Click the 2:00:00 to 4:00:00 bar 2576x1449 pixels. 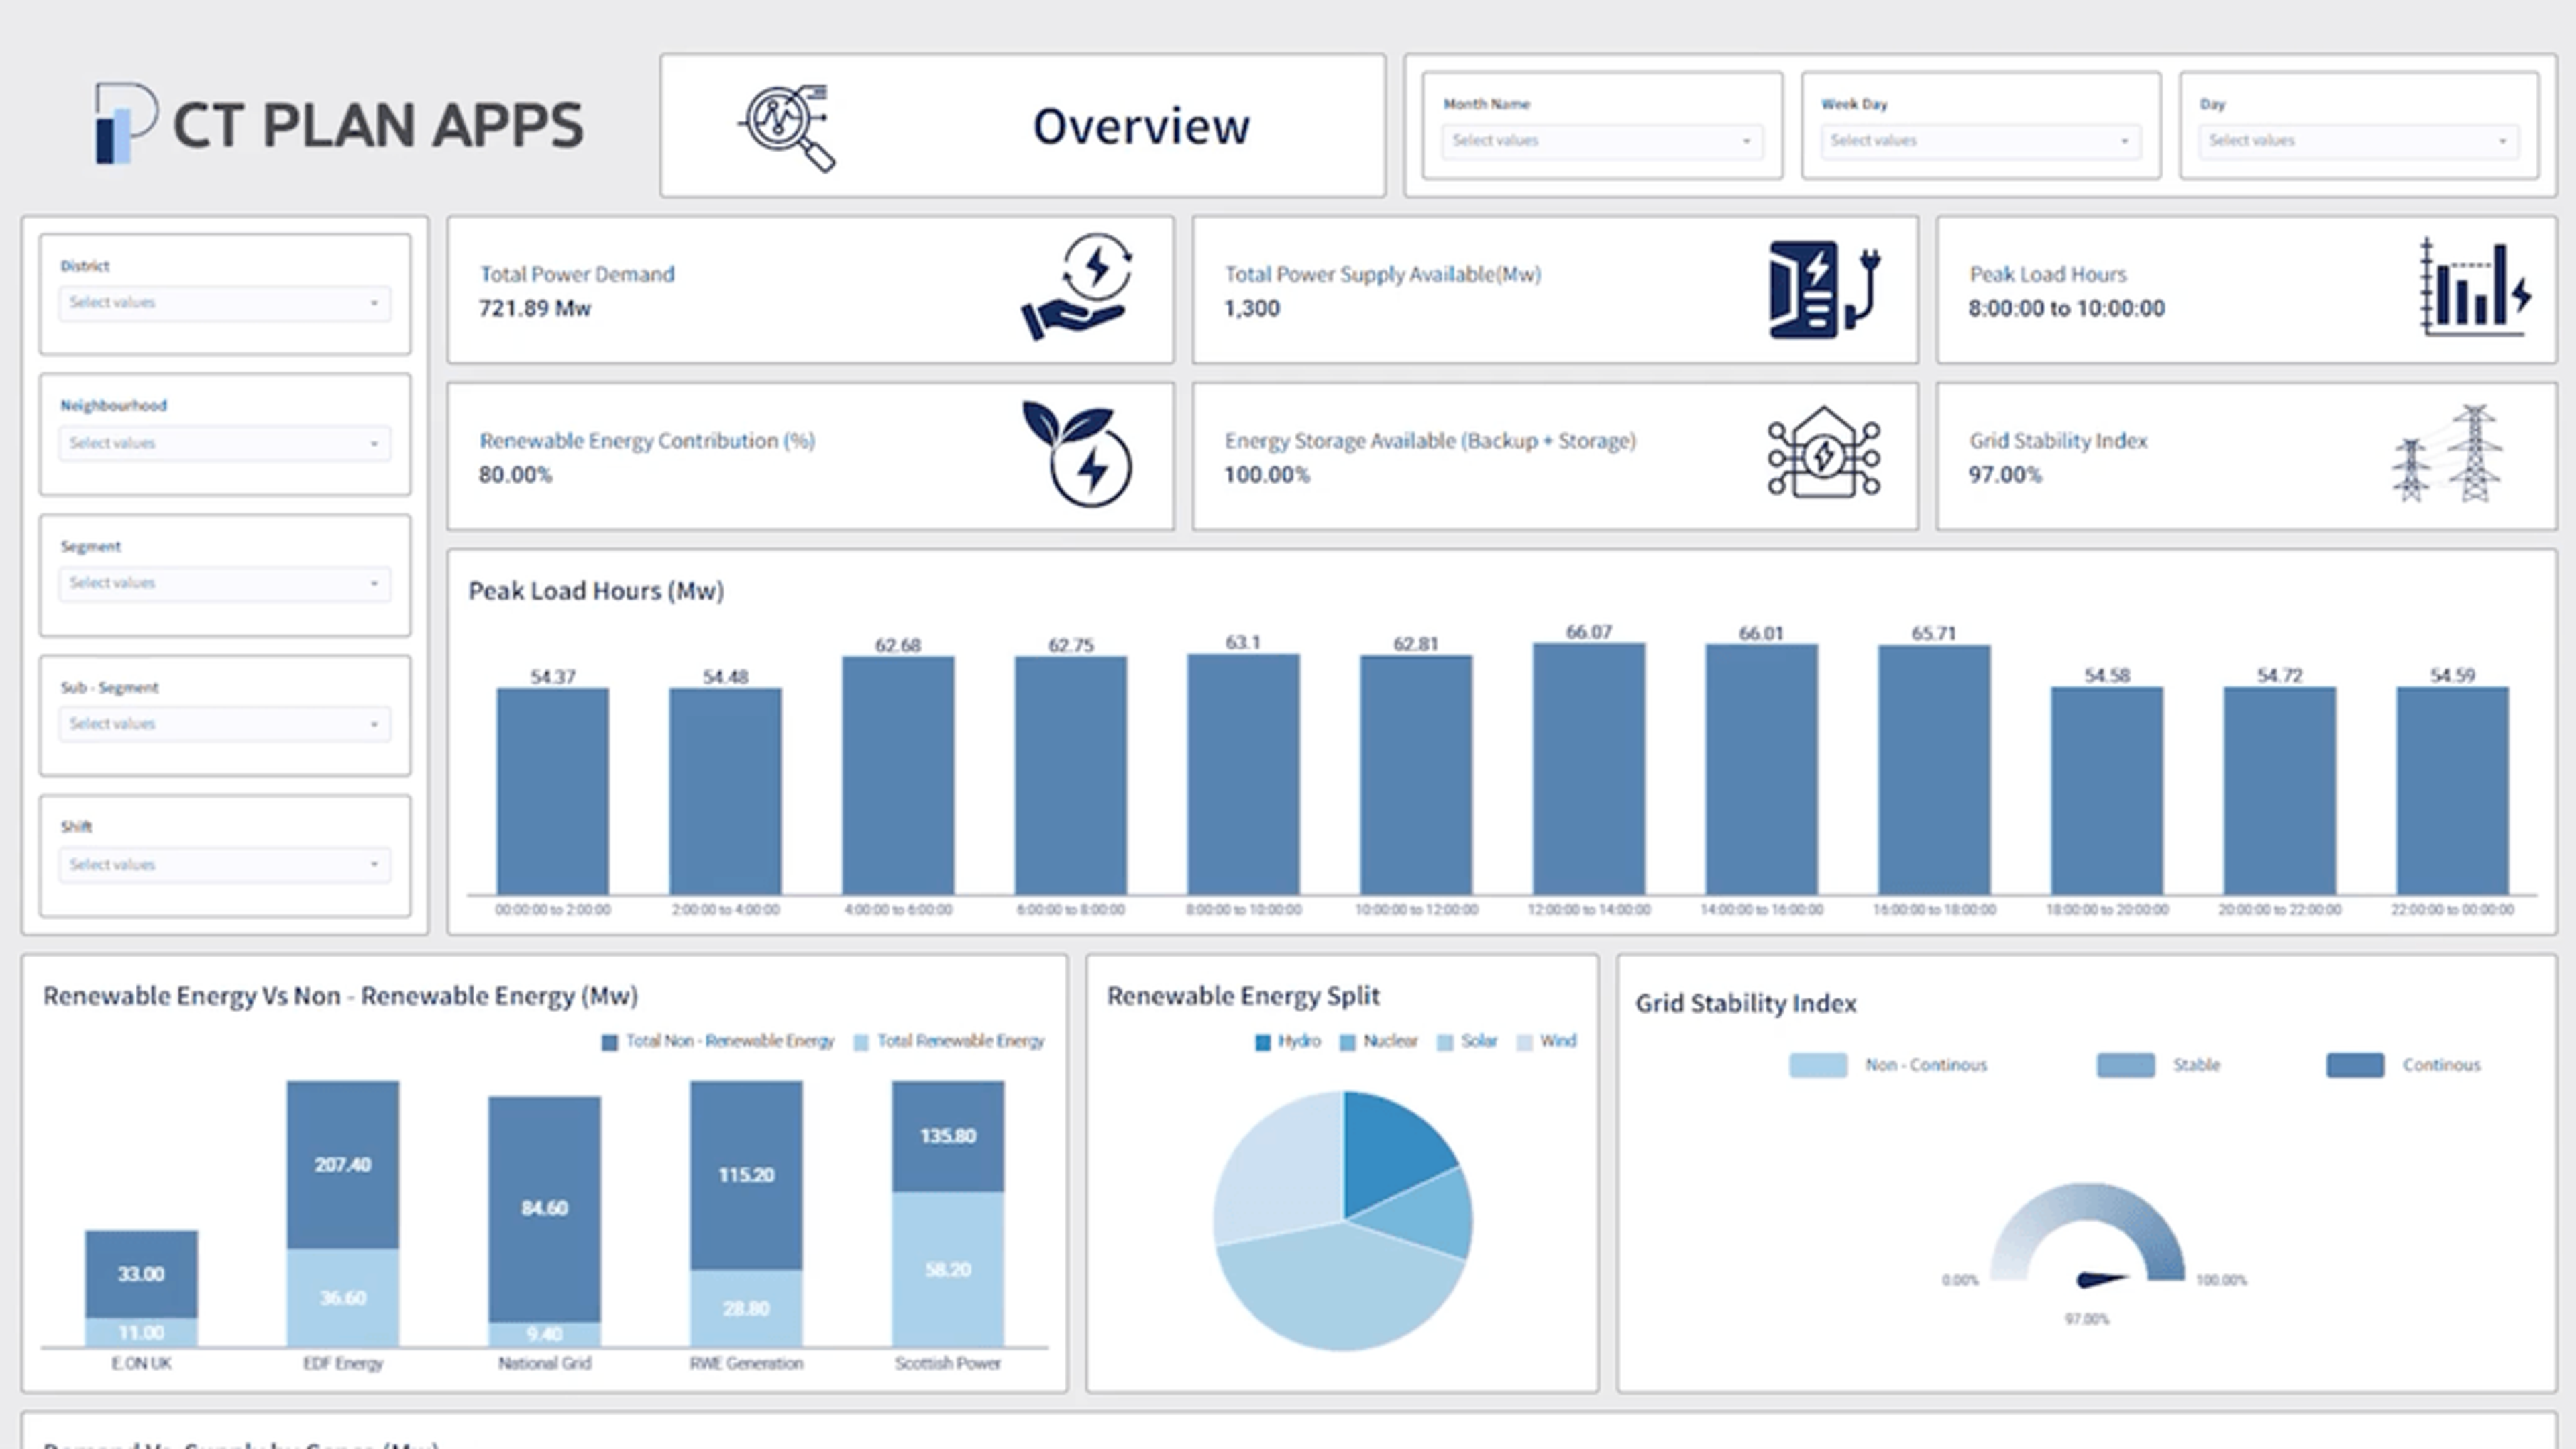[725, 791]
